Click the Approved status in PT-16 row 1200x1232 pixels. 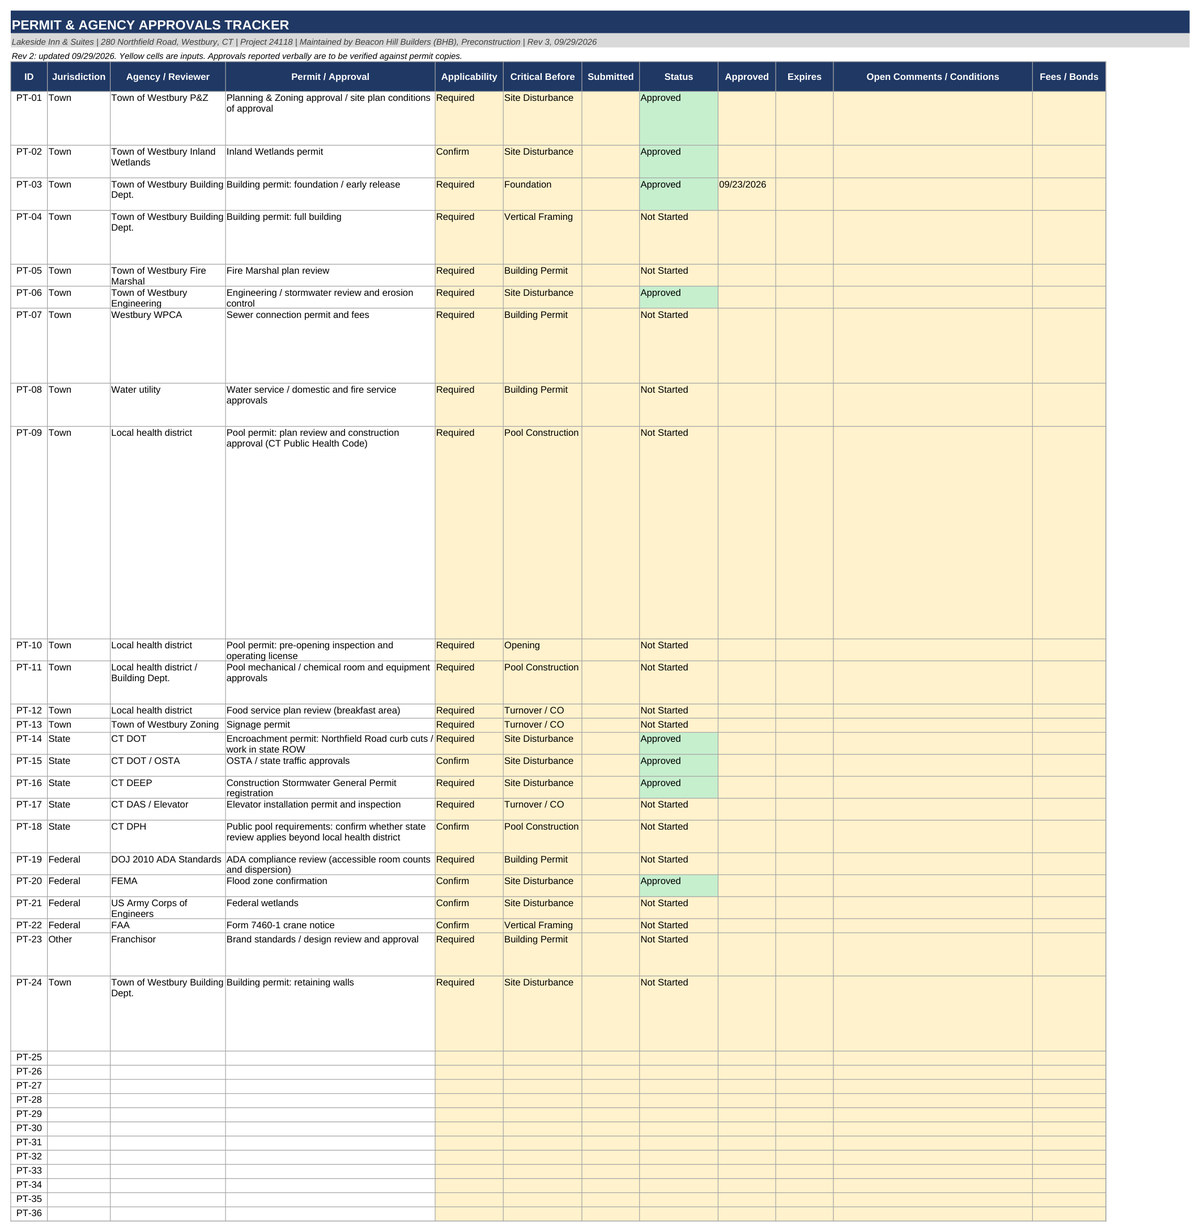click(679, 787)
